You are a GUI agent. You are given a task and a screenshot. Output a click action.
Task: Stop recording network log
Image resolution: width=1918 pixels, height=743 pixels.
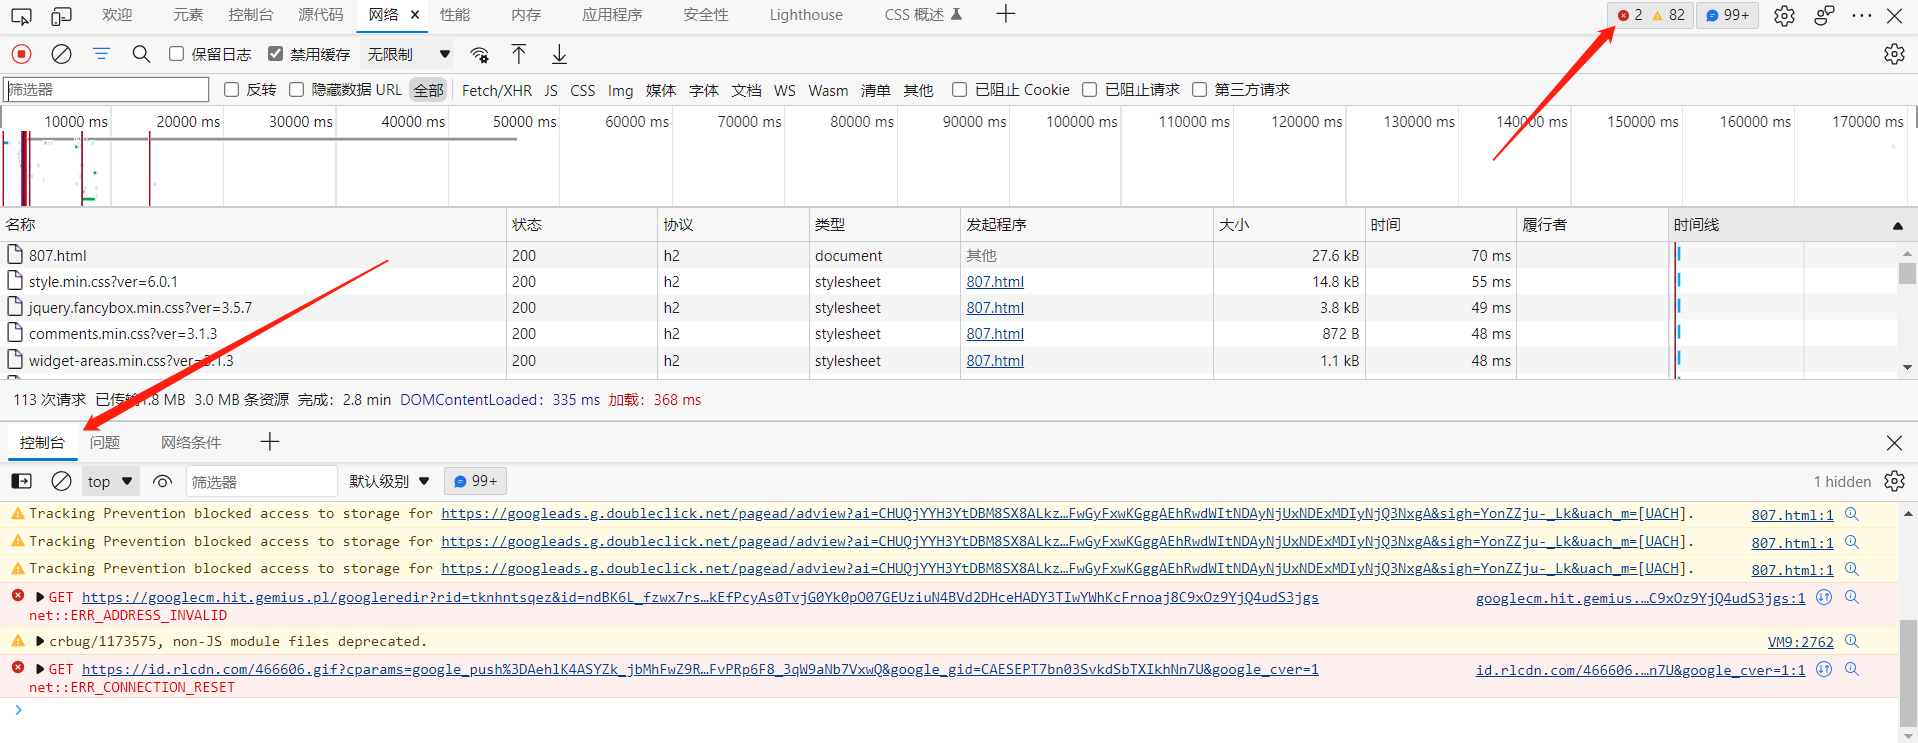click(x=21, y=54)
